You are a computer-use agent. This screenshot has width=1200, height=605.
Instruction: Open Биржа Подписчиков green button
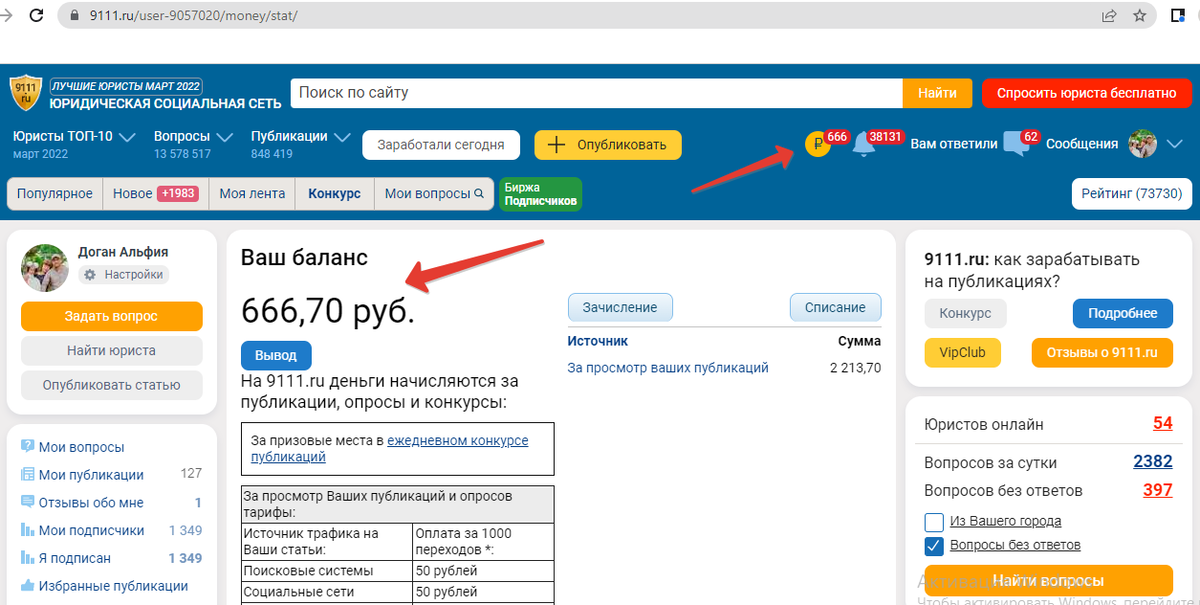click(x=541, y=194)
